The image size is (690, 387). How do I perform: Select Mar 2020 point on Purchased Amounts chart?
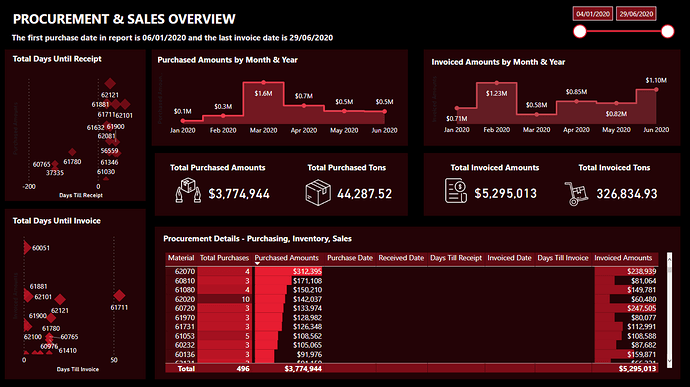tap(264, 82)
